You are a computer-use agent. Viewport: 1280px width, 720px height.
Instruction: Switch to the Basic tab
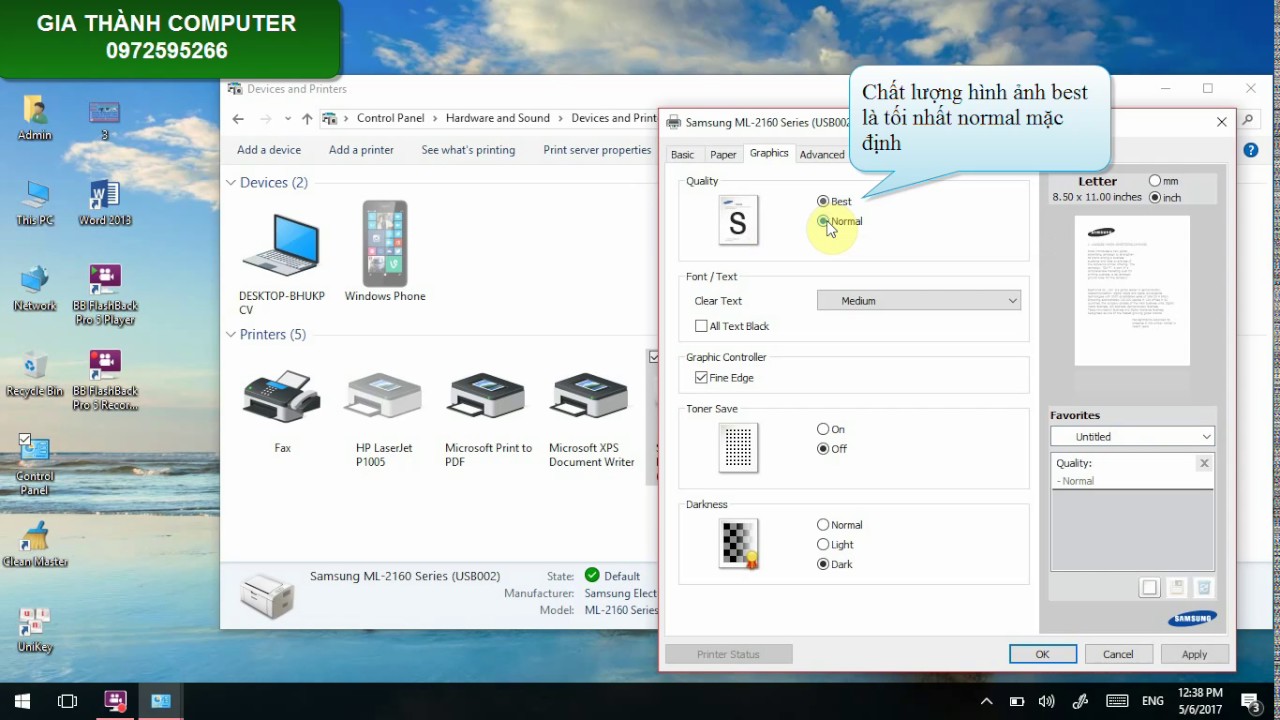pos(682,154)
